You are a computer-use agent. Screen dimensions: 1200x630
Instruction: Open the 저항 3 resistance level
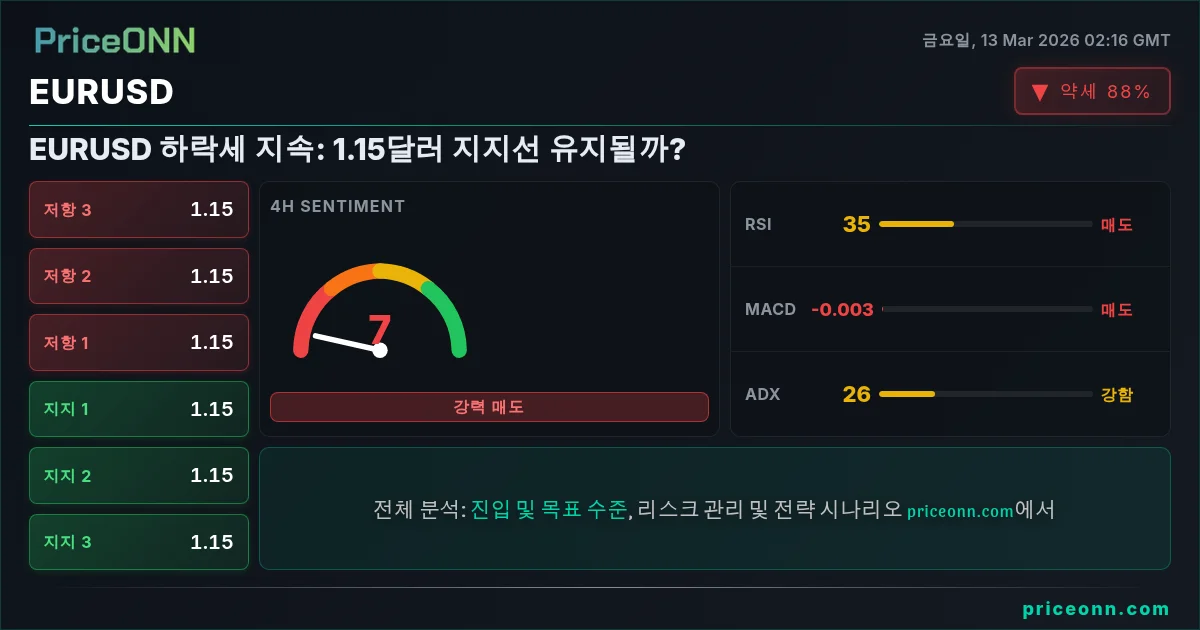pos(139,209)
